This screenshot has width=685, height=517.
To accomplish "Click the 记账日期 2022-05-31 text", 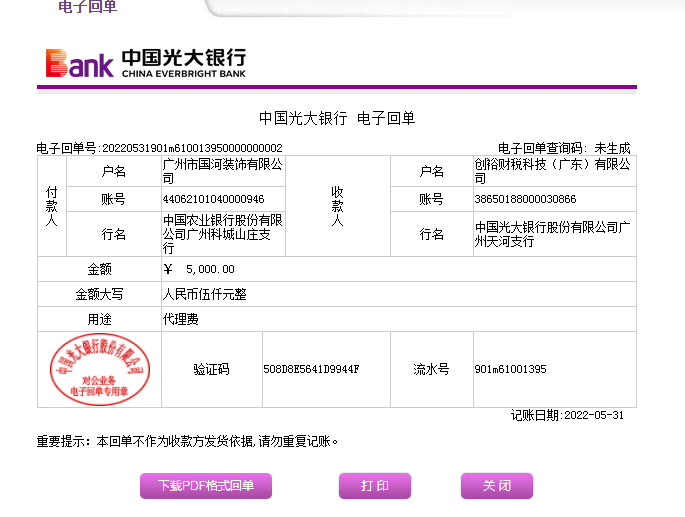I will 567,415.
